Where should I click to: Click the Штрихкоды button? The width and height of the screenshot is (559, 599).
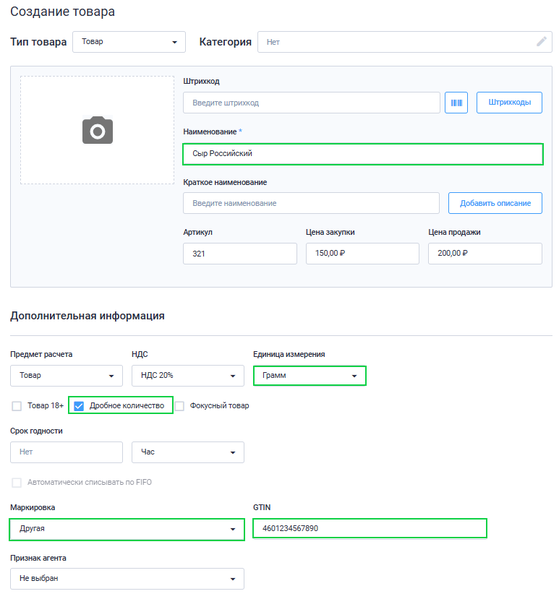pyautogui.click(x=509, y=102)
